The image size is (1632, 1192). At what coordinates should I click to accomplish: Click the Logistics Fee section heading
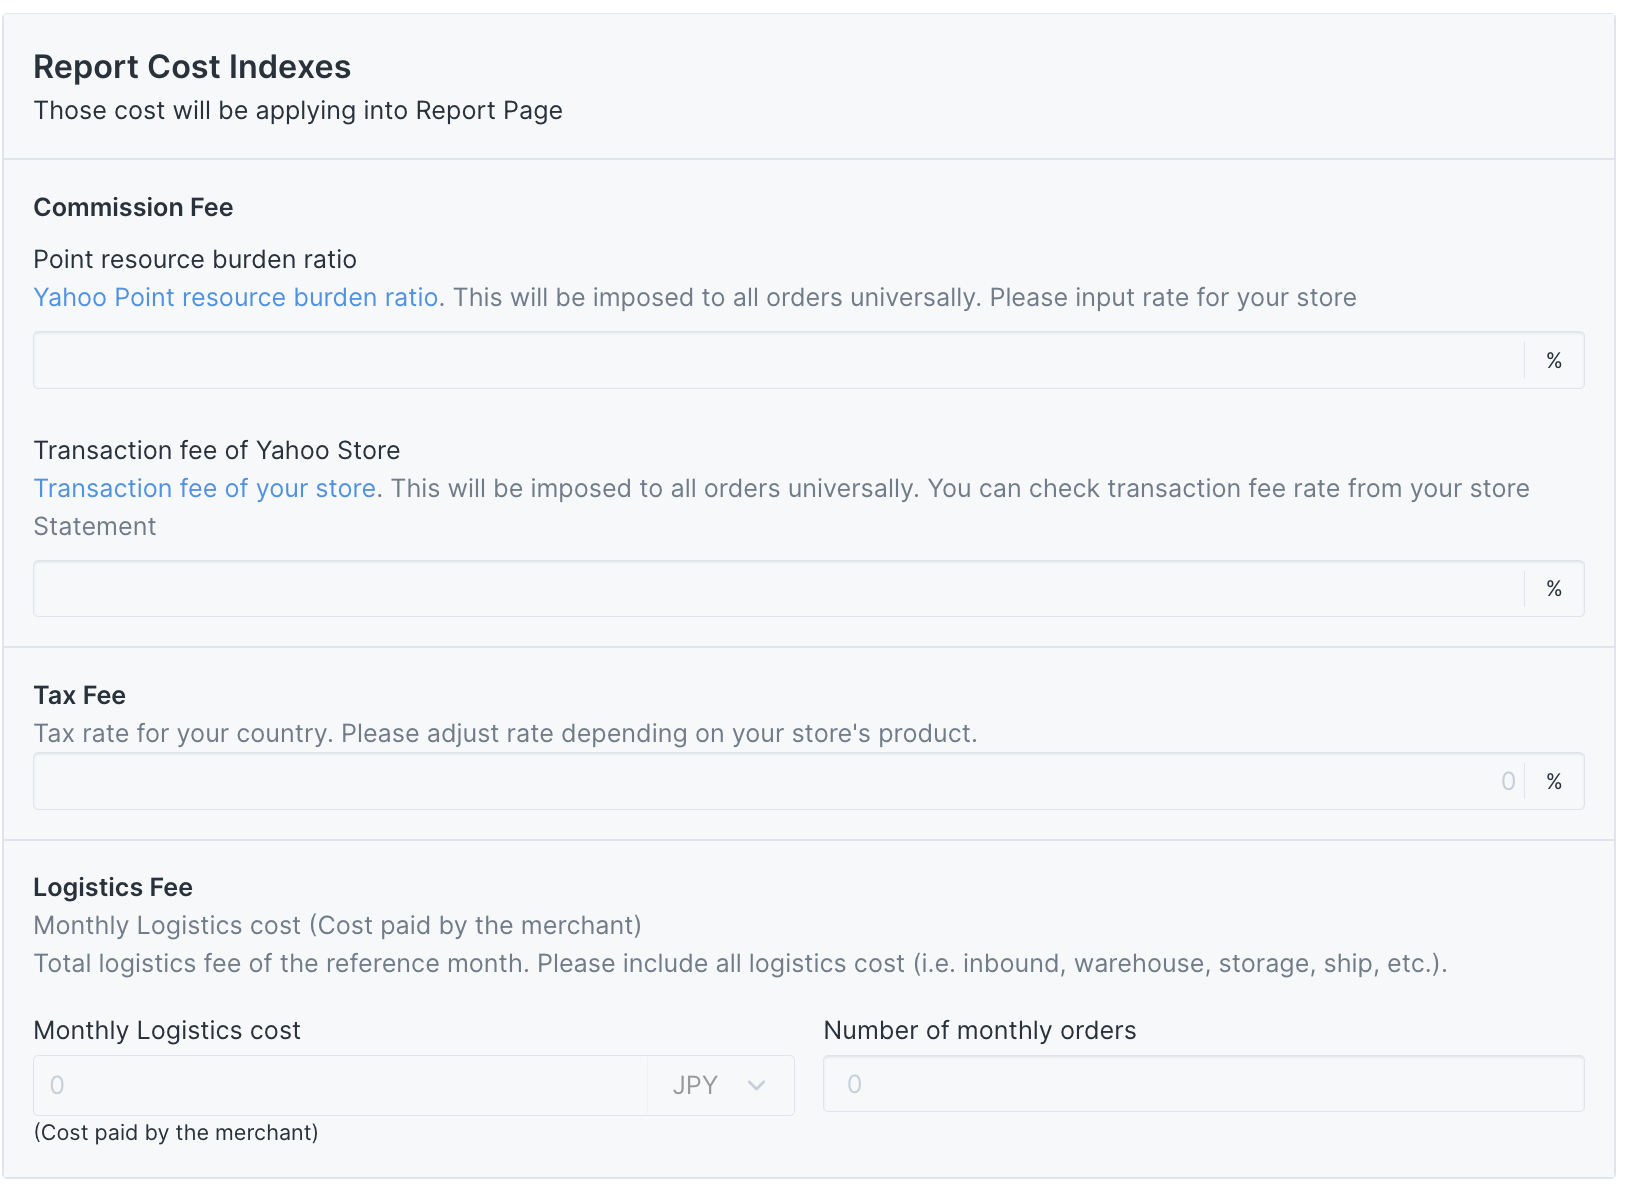pos(113,888)
